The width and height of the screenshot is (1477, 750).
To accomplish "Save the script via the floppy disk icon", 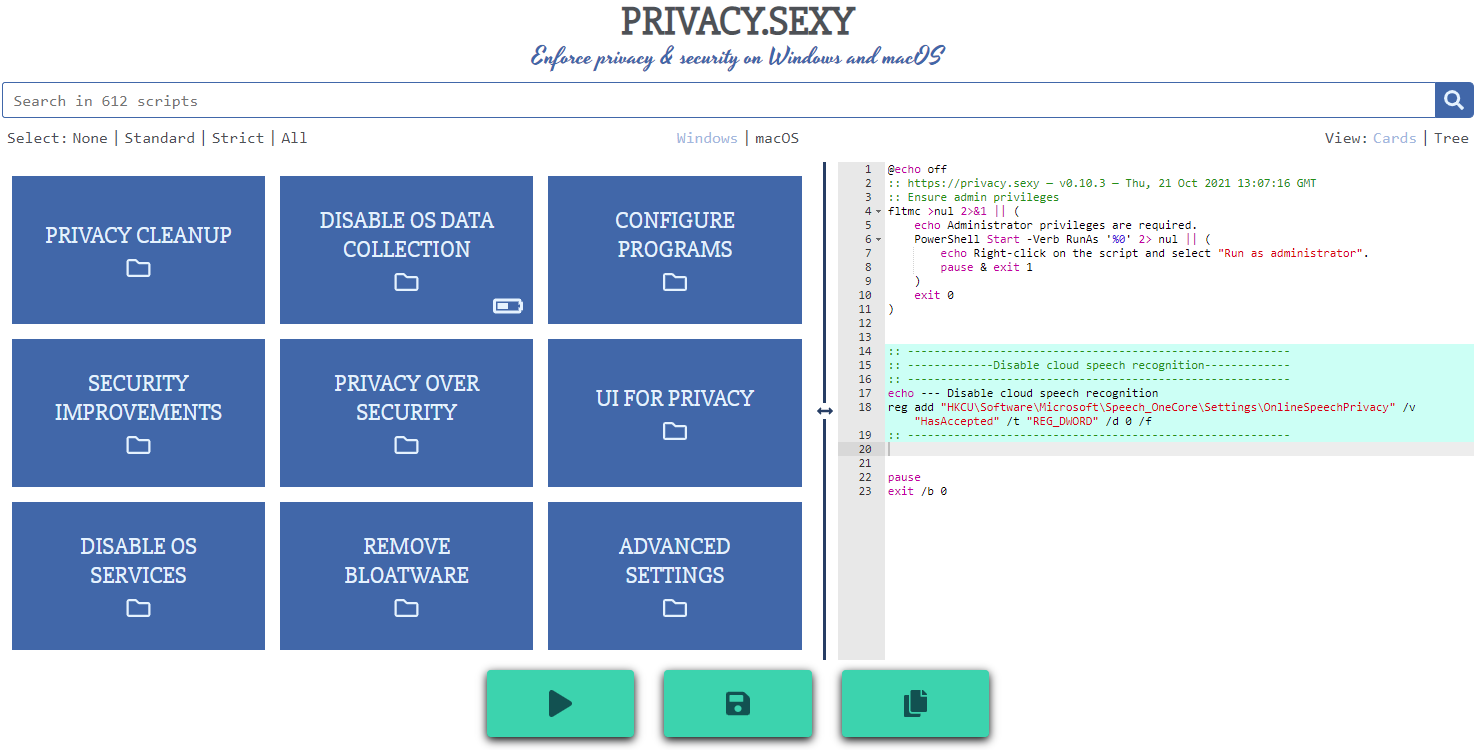I will (737, 704).
